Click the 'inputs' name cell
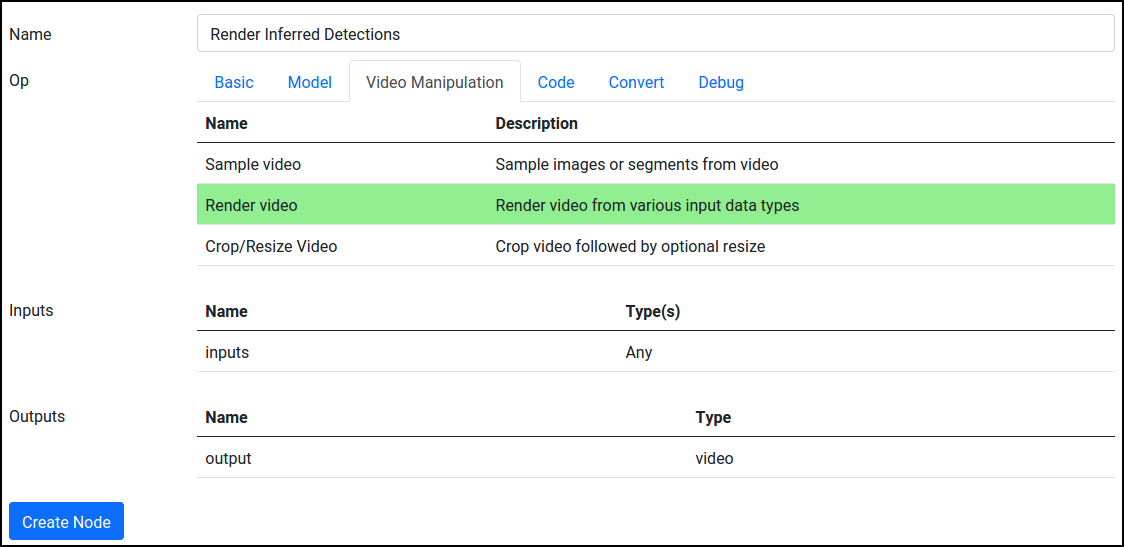 tap(227, 352)
